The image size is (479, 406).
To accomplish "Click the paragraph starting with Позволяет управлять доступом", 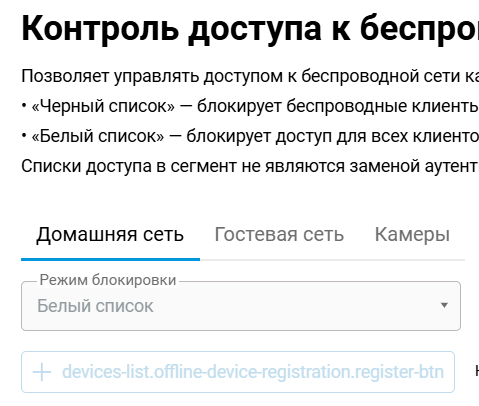I will coord(250,76).
